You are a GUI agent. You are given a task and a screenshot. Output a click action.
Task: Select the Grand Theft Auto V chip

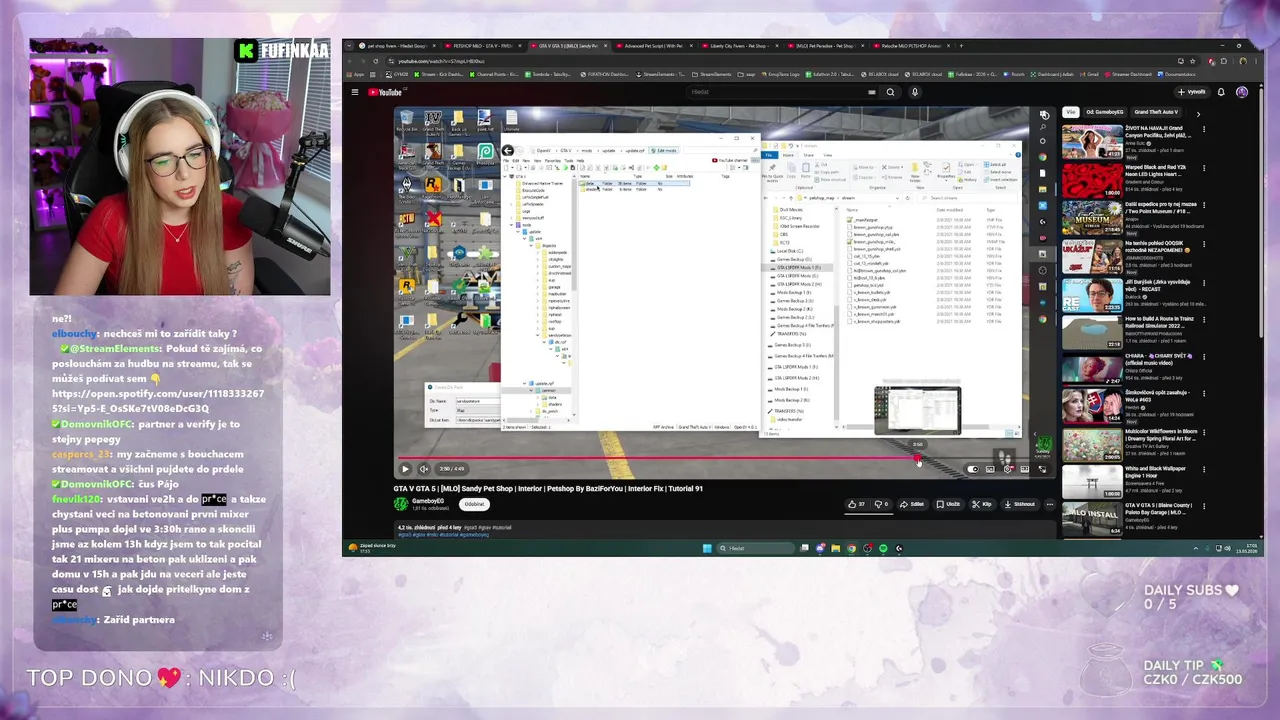tap(1157, 112)
